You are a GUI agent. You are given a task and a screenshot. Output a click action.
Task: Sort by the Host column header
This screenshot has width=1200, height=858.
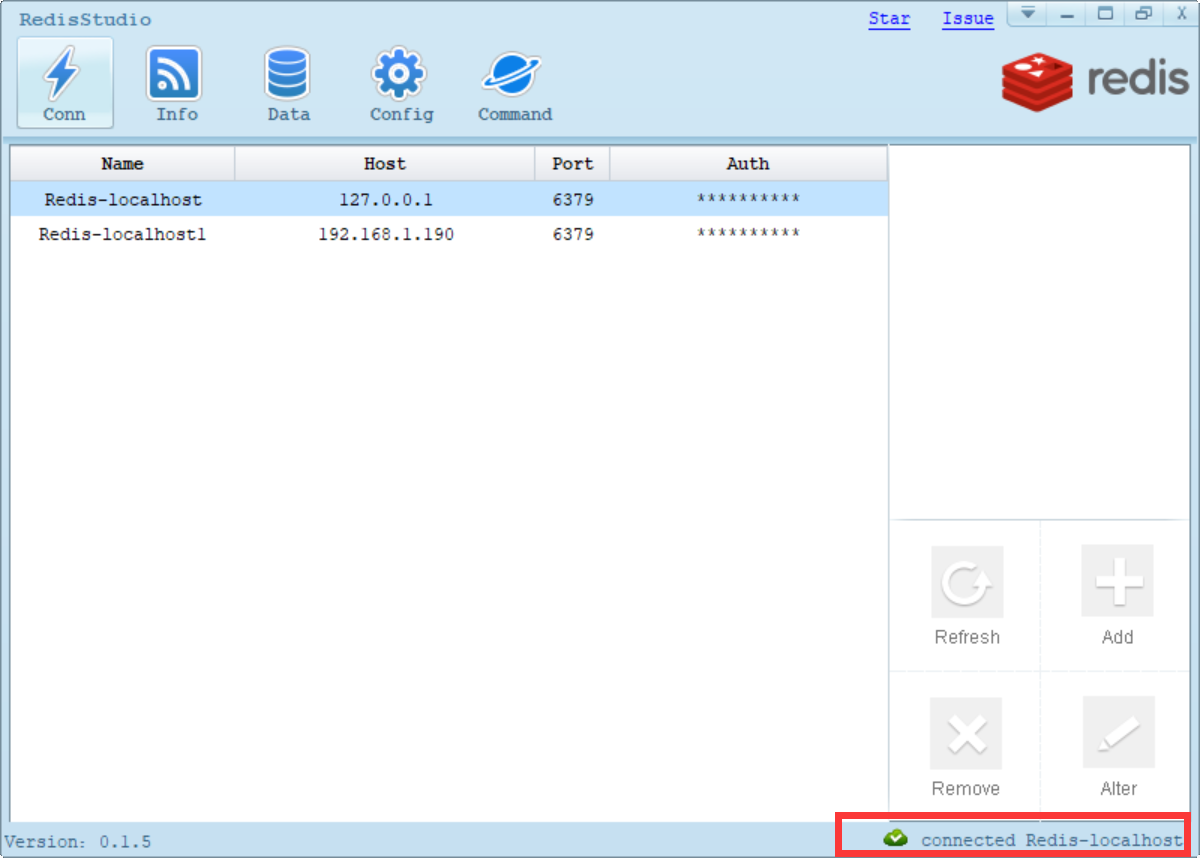pos(385,163)
